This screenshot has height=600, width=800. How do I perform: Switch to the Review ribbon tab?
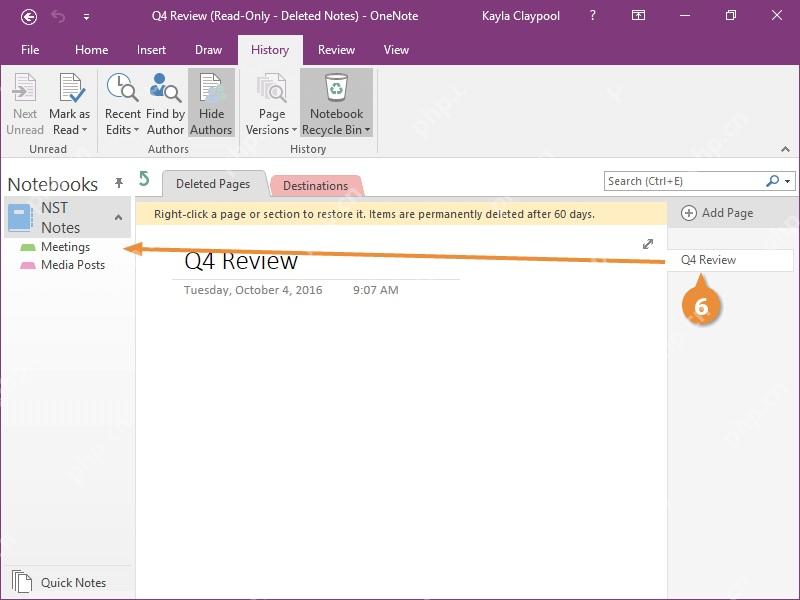[x=336, y=49]
